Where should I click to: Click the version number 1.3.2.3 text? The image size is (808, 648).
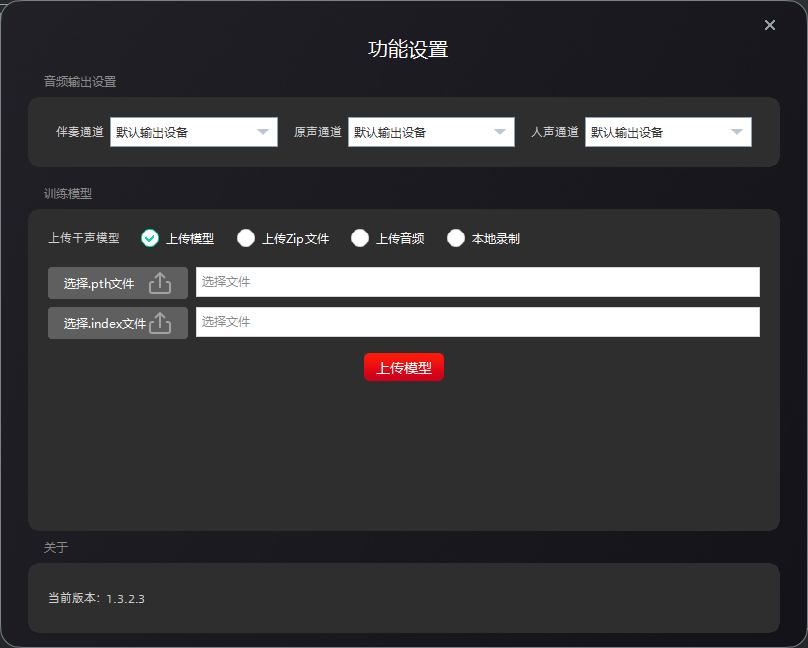click(126, 598)
